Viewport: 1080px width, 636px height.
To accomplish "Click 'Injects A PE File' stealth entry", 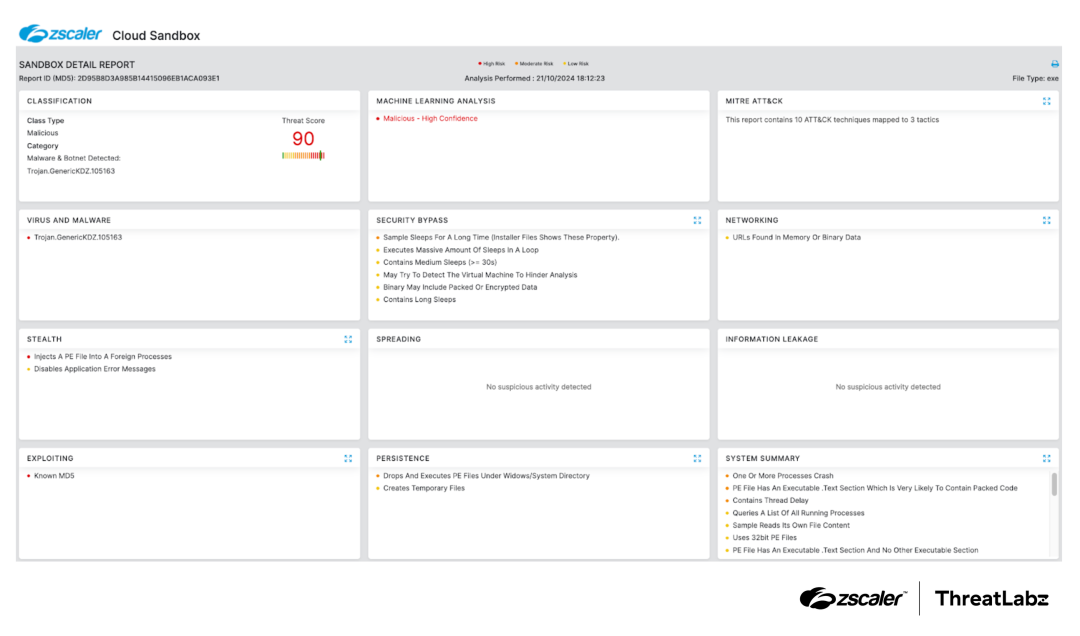I will (103, 357).
